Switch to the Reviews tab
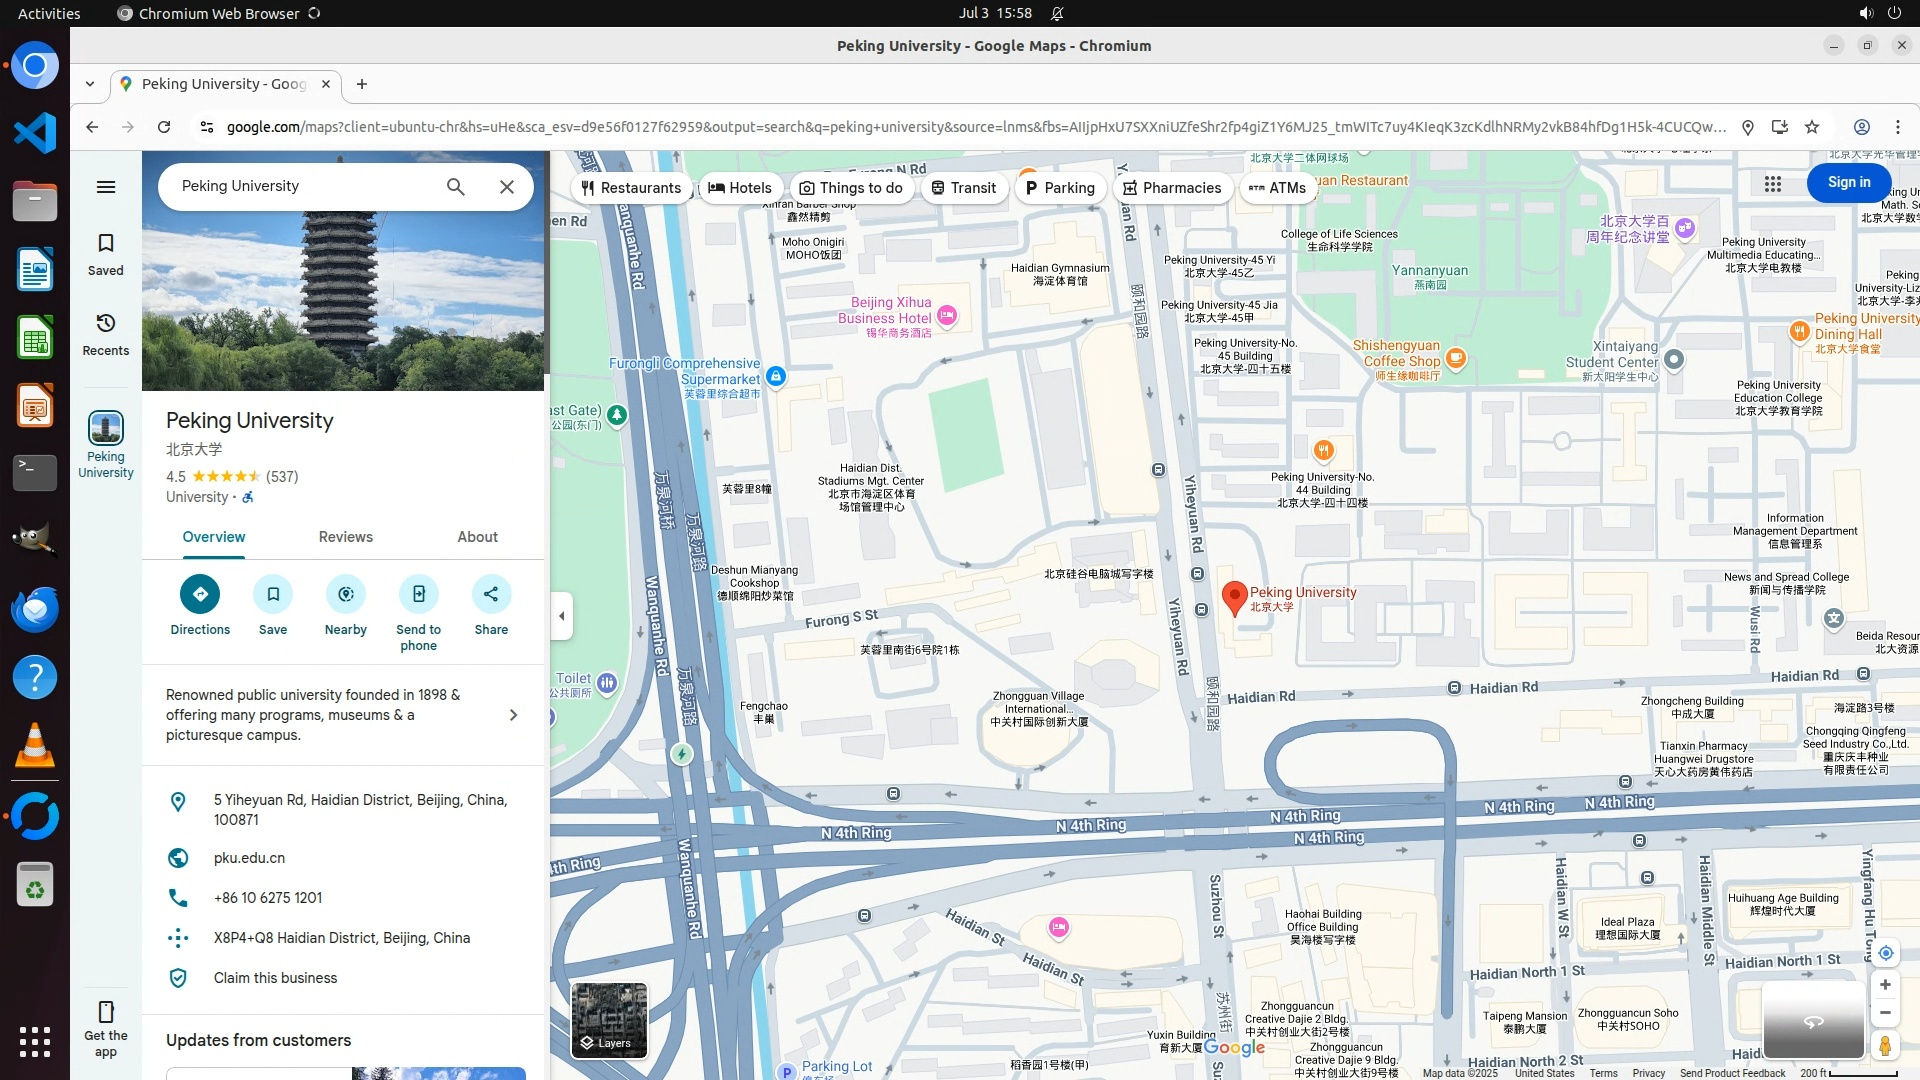The image size is (1920, 1080). click(x=345, y=537)
